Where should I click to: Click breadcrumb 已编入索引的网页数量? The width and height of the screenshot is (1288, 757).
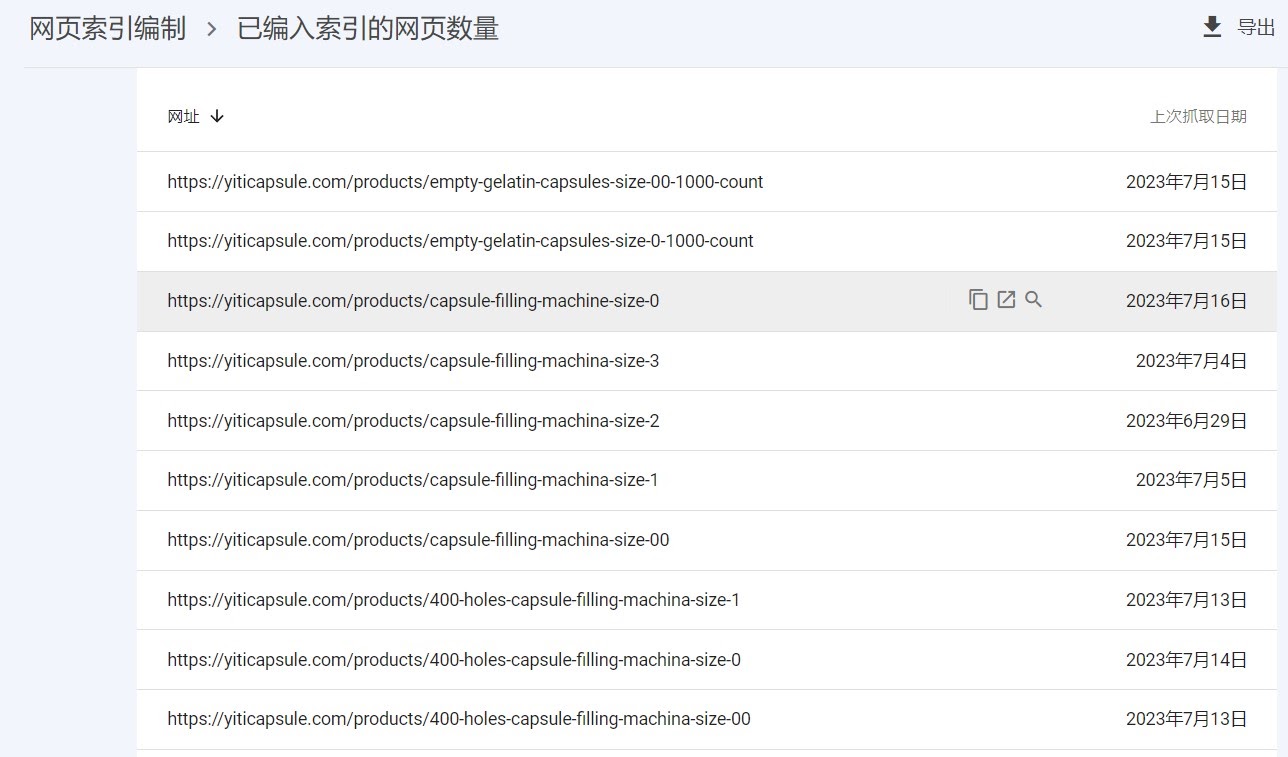[368, 29]
